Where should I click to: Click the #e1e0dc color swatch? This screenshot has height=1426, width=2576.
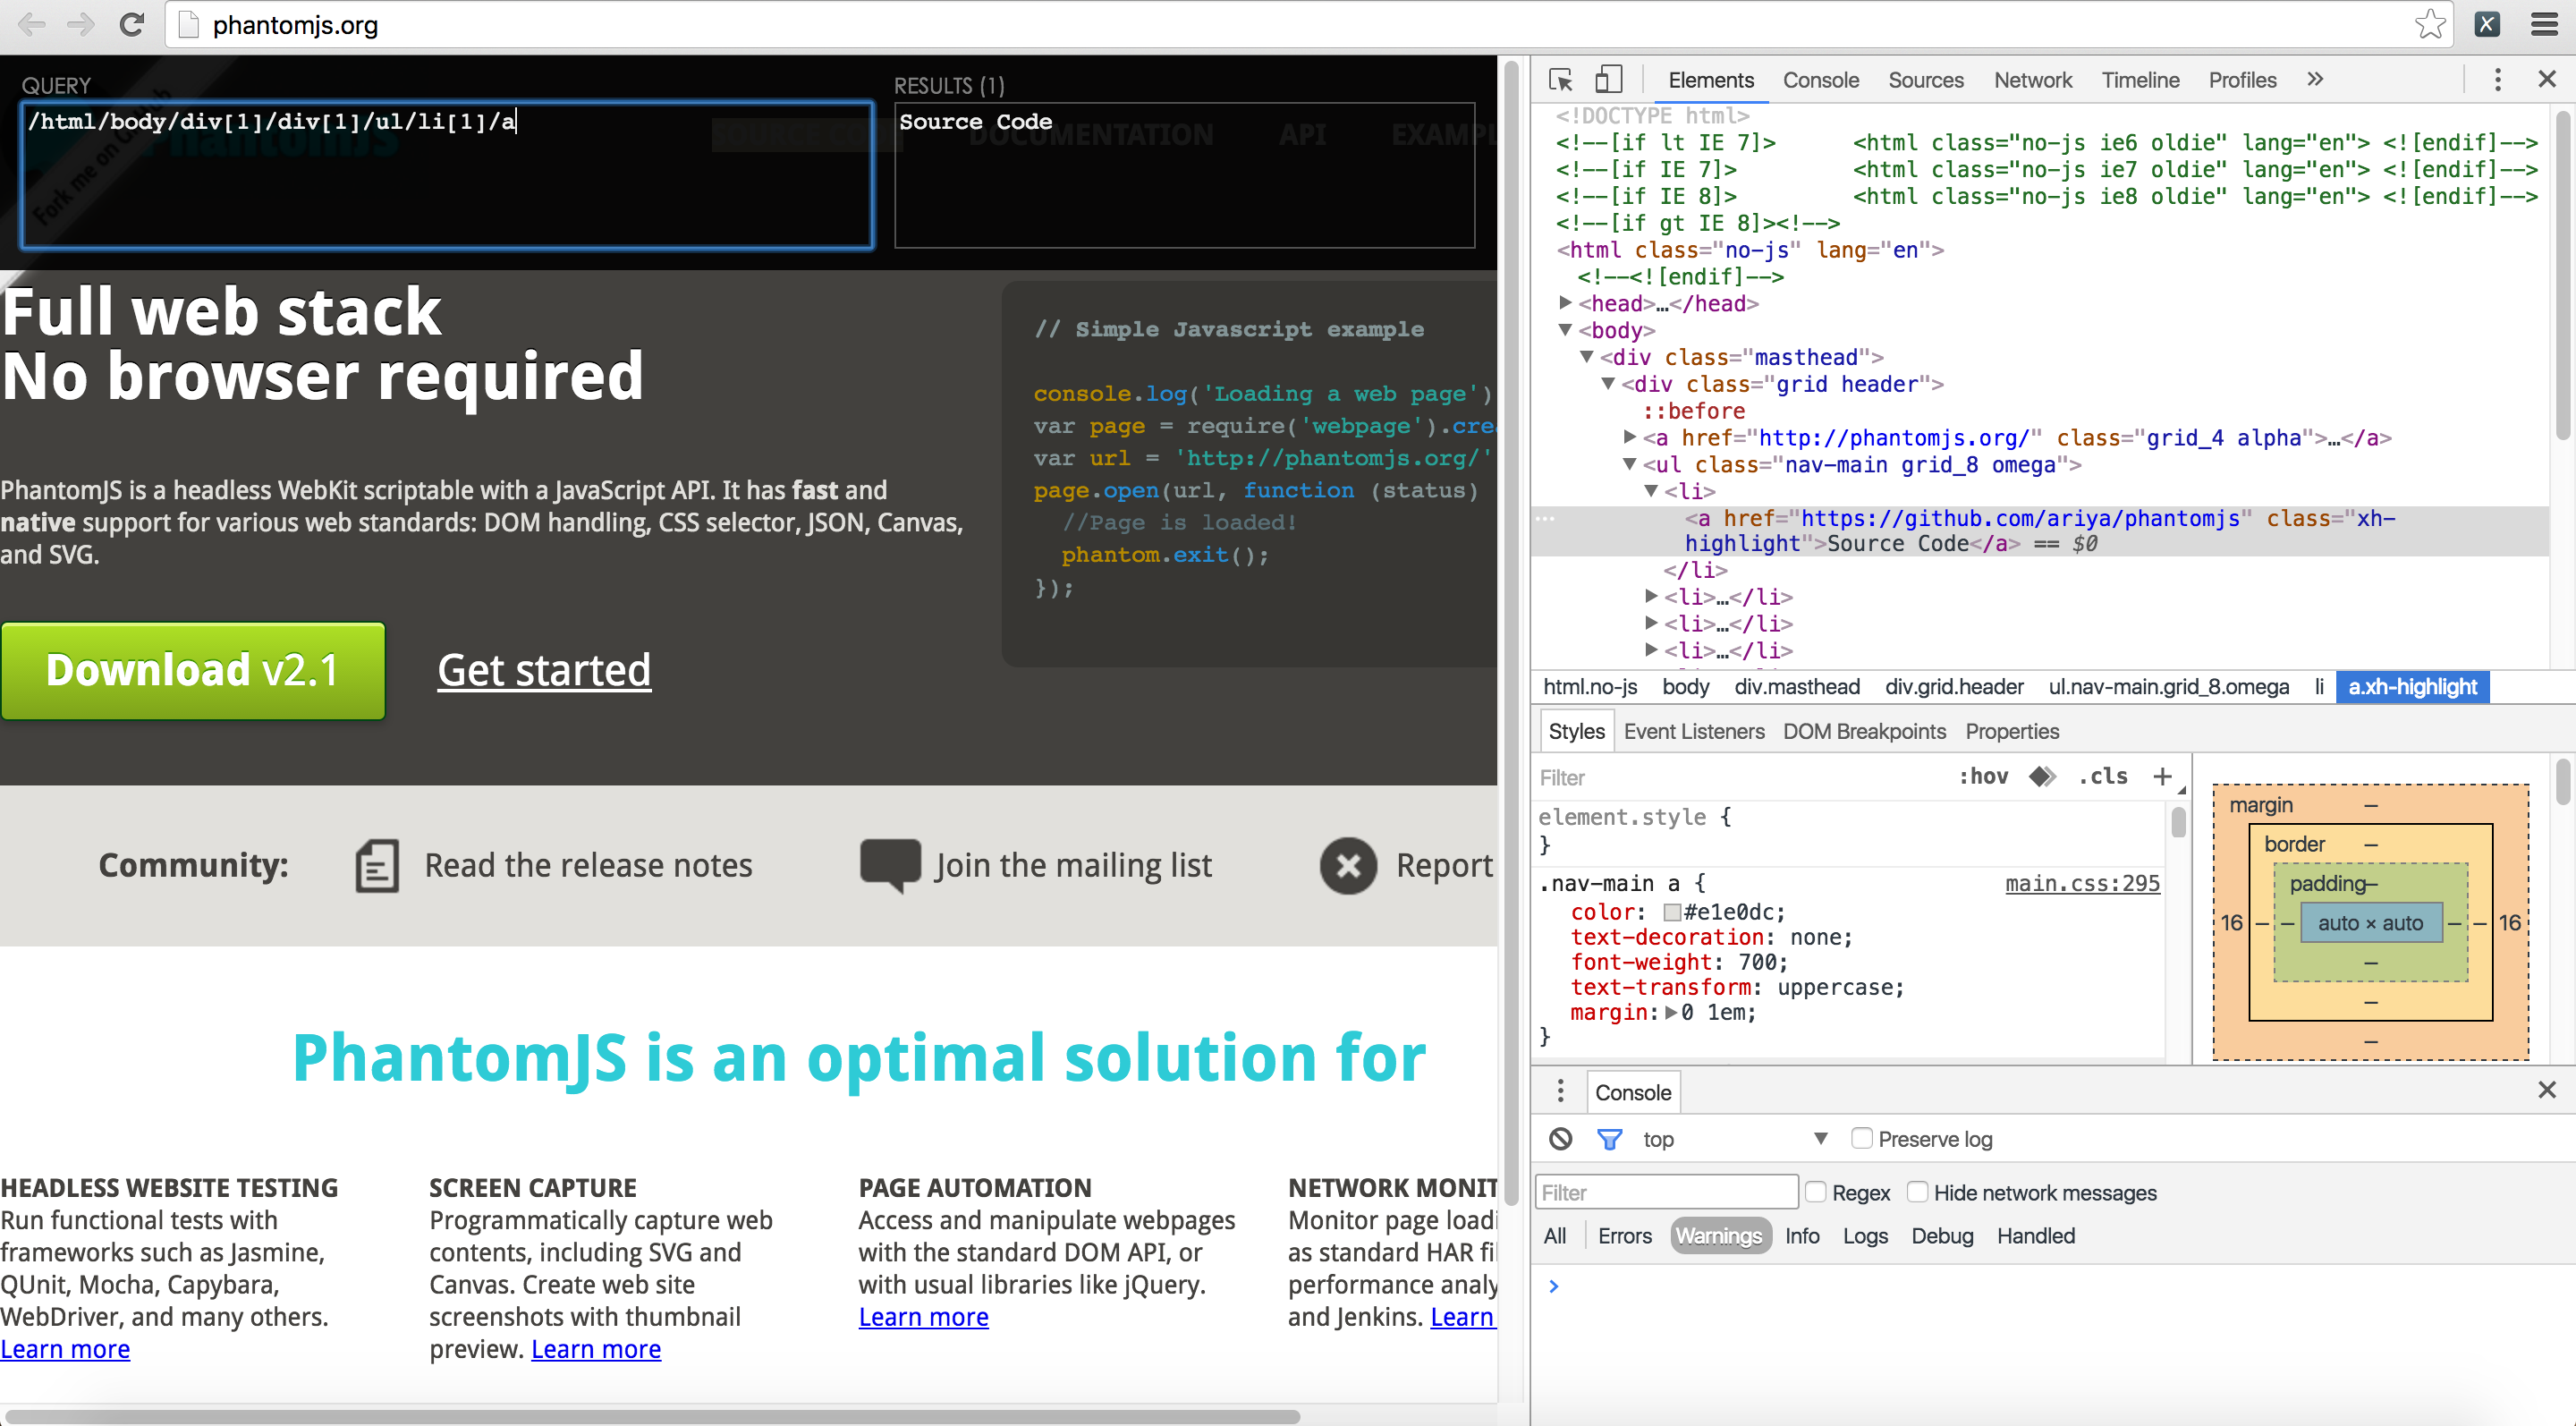(x=1671, y=912)
